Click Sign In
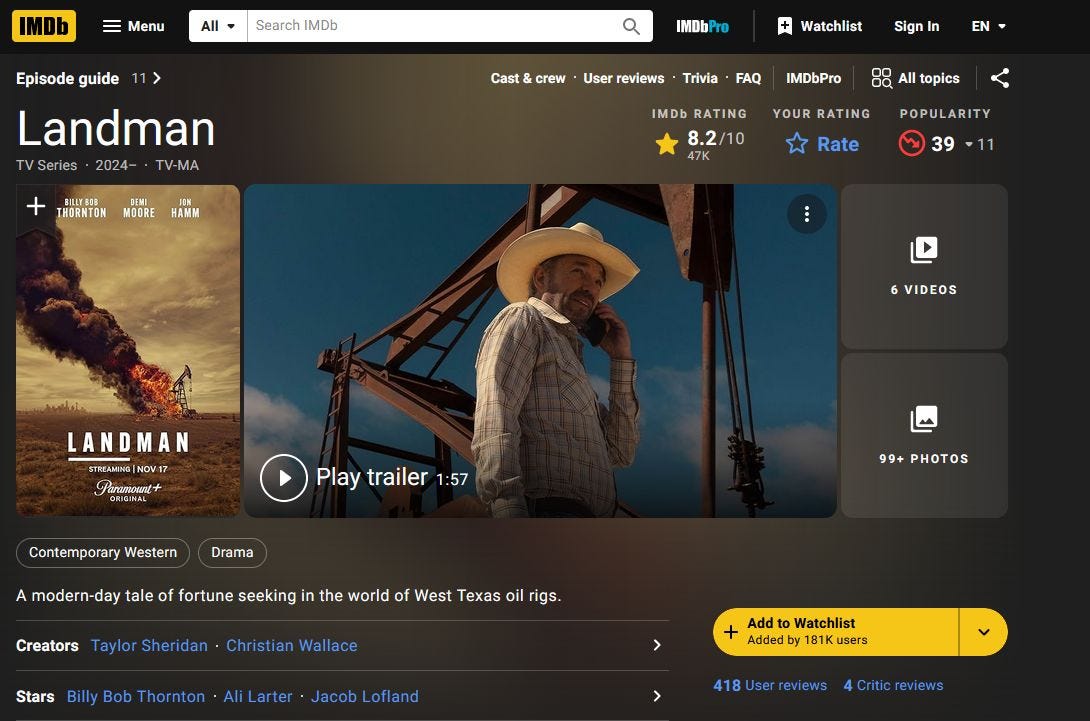1090x721 pixels. 916,26
